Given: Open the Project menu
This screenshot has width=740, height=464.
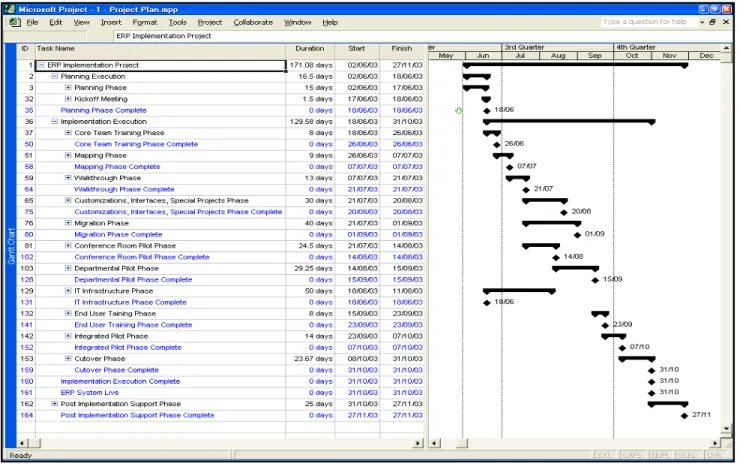Looking at the screenshot, I should tap(210, 22).
